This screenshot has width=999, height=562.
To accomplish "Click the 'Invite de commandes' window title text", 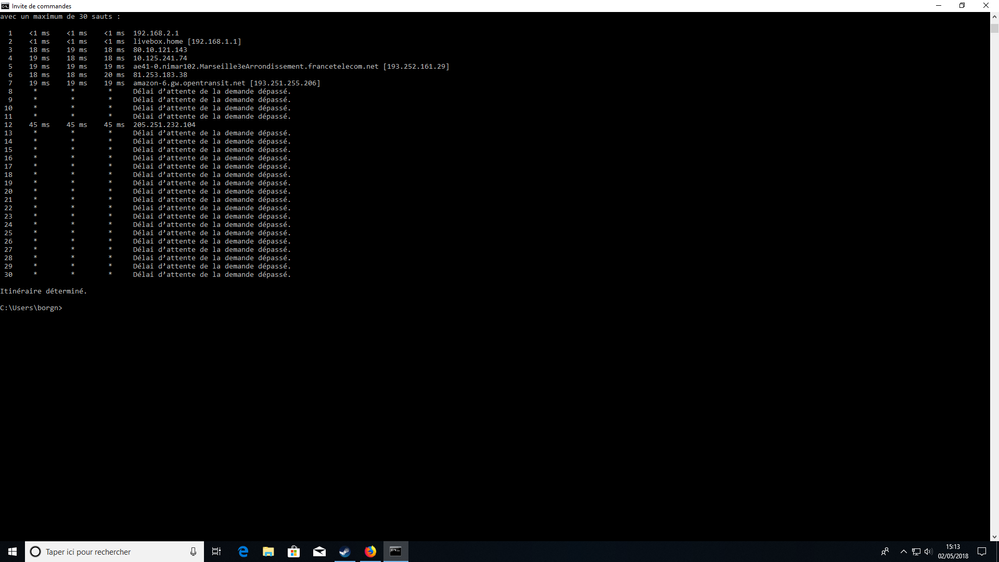I will (41, 6).
